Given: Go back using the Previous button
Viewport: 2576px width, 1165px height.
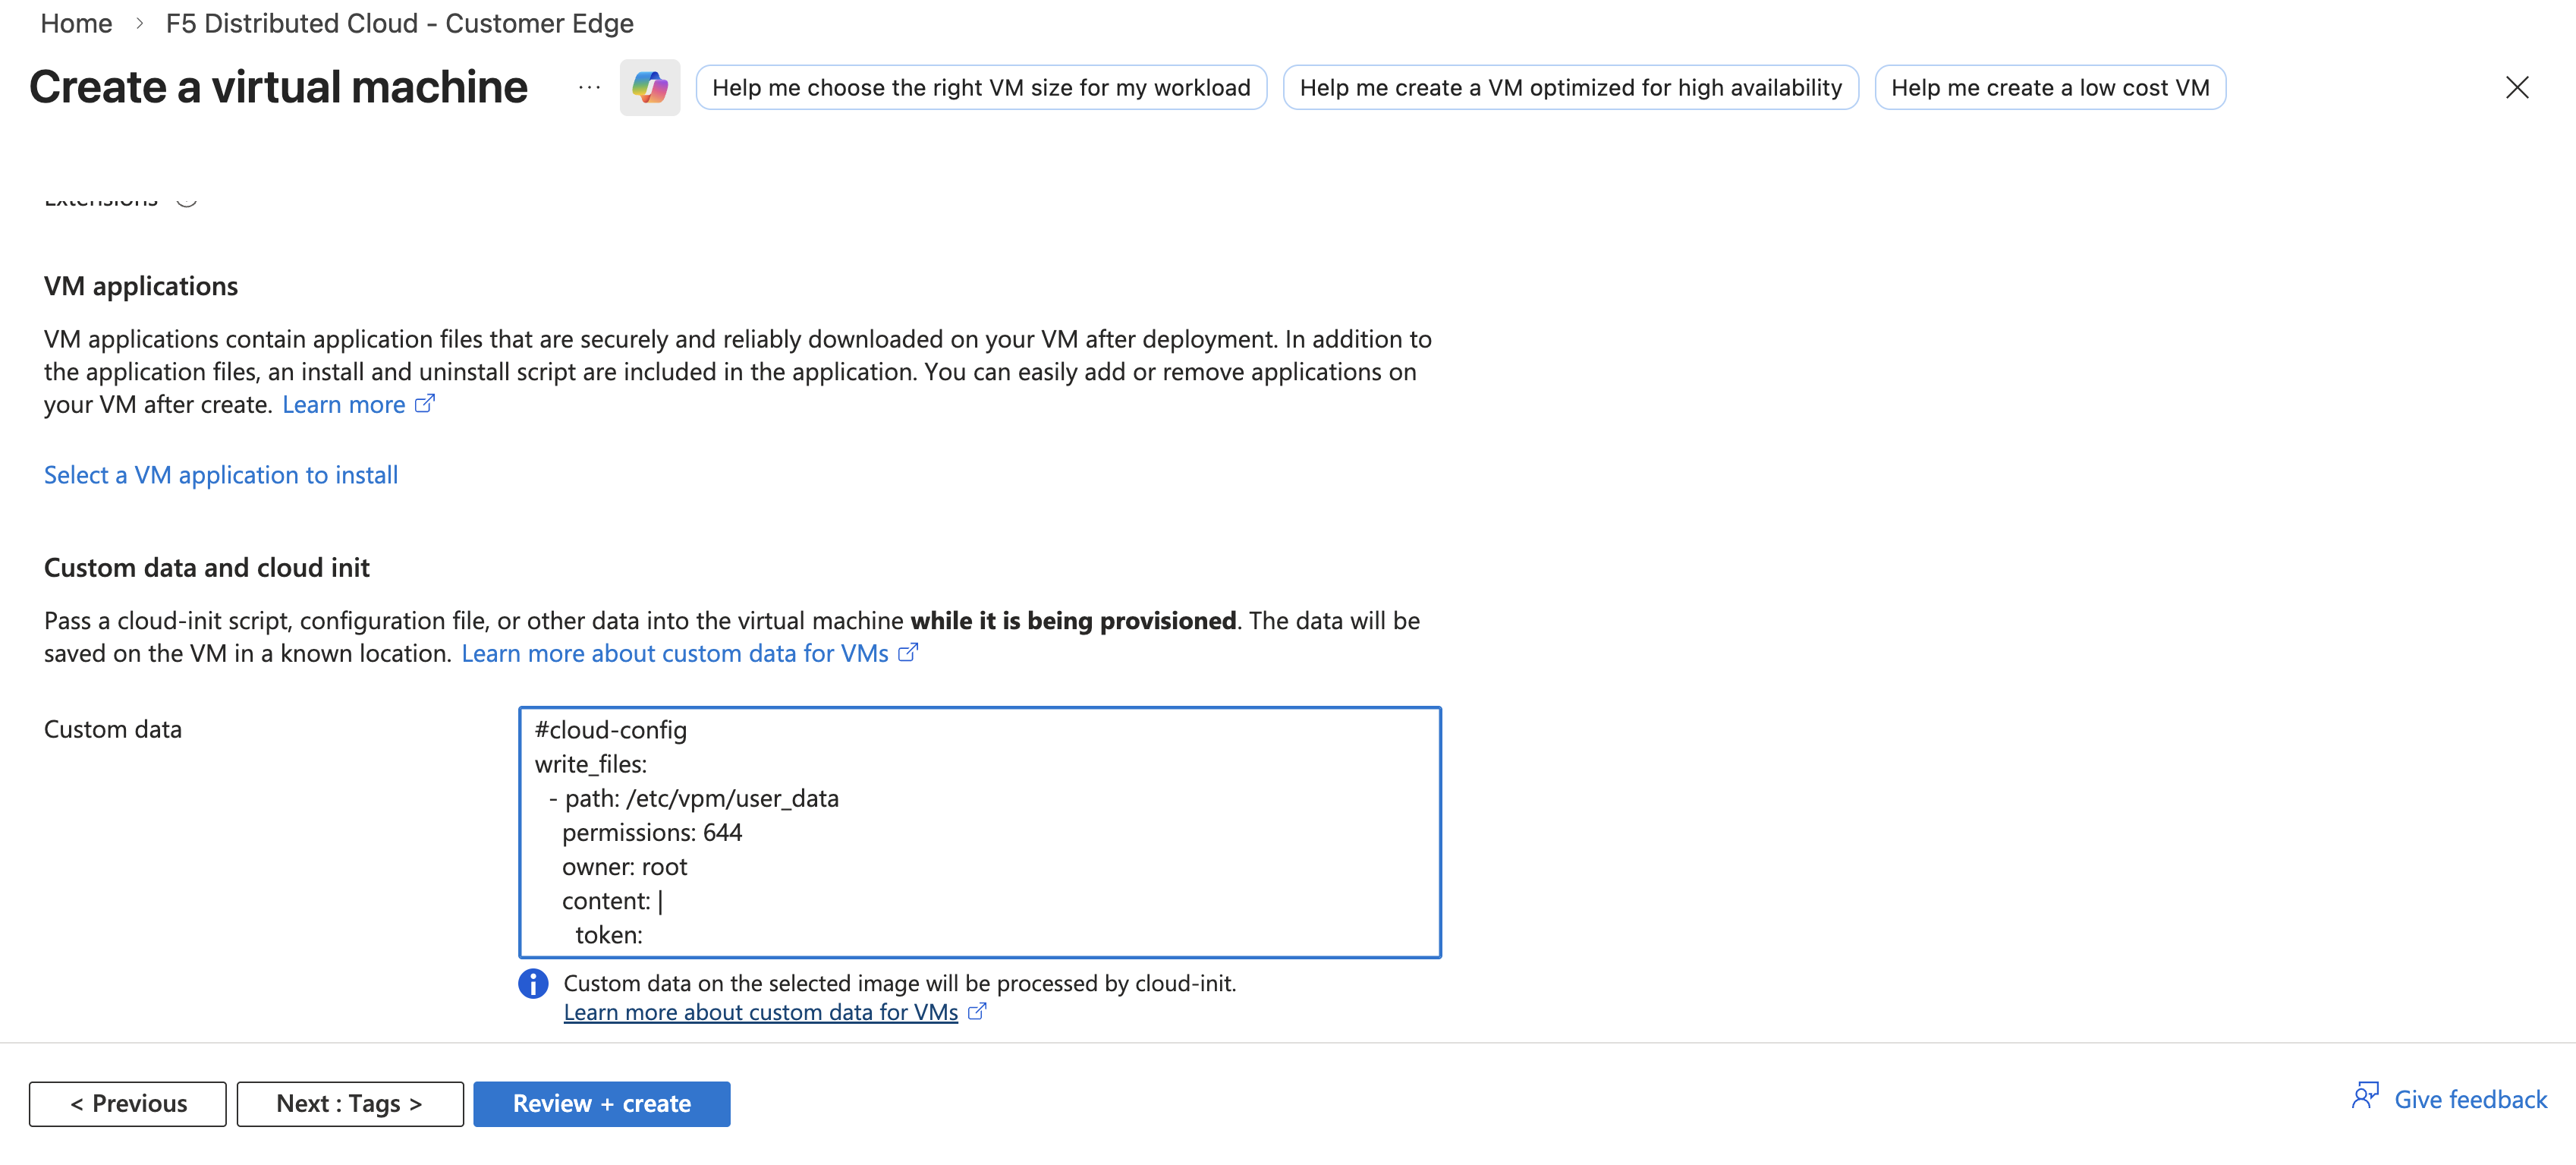Looking at the screenshot, I should click(x=127, y=1103).
